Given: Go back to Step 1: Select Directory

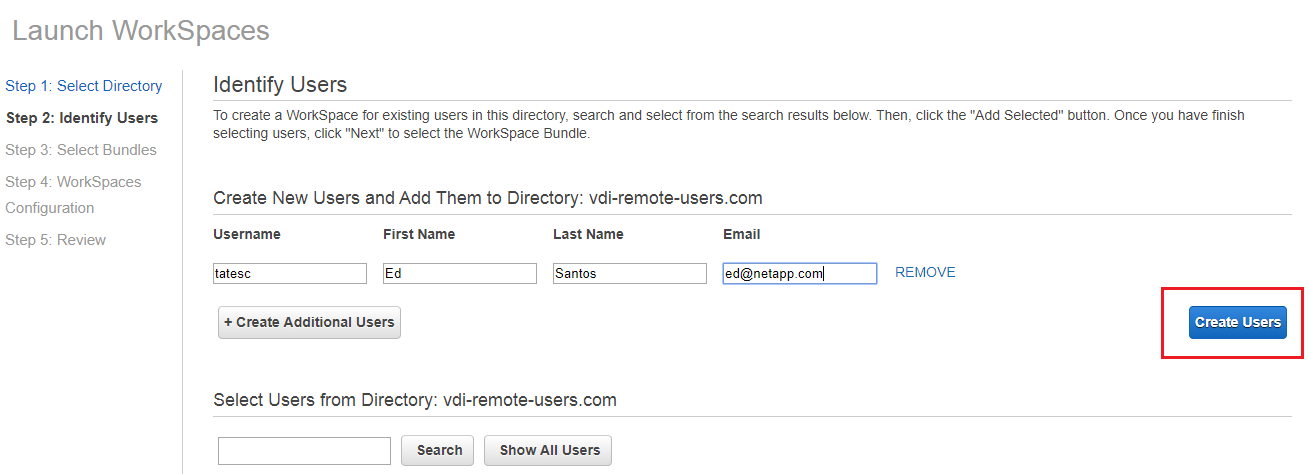Looking at the screenshot, I should (x=84, y=86).
